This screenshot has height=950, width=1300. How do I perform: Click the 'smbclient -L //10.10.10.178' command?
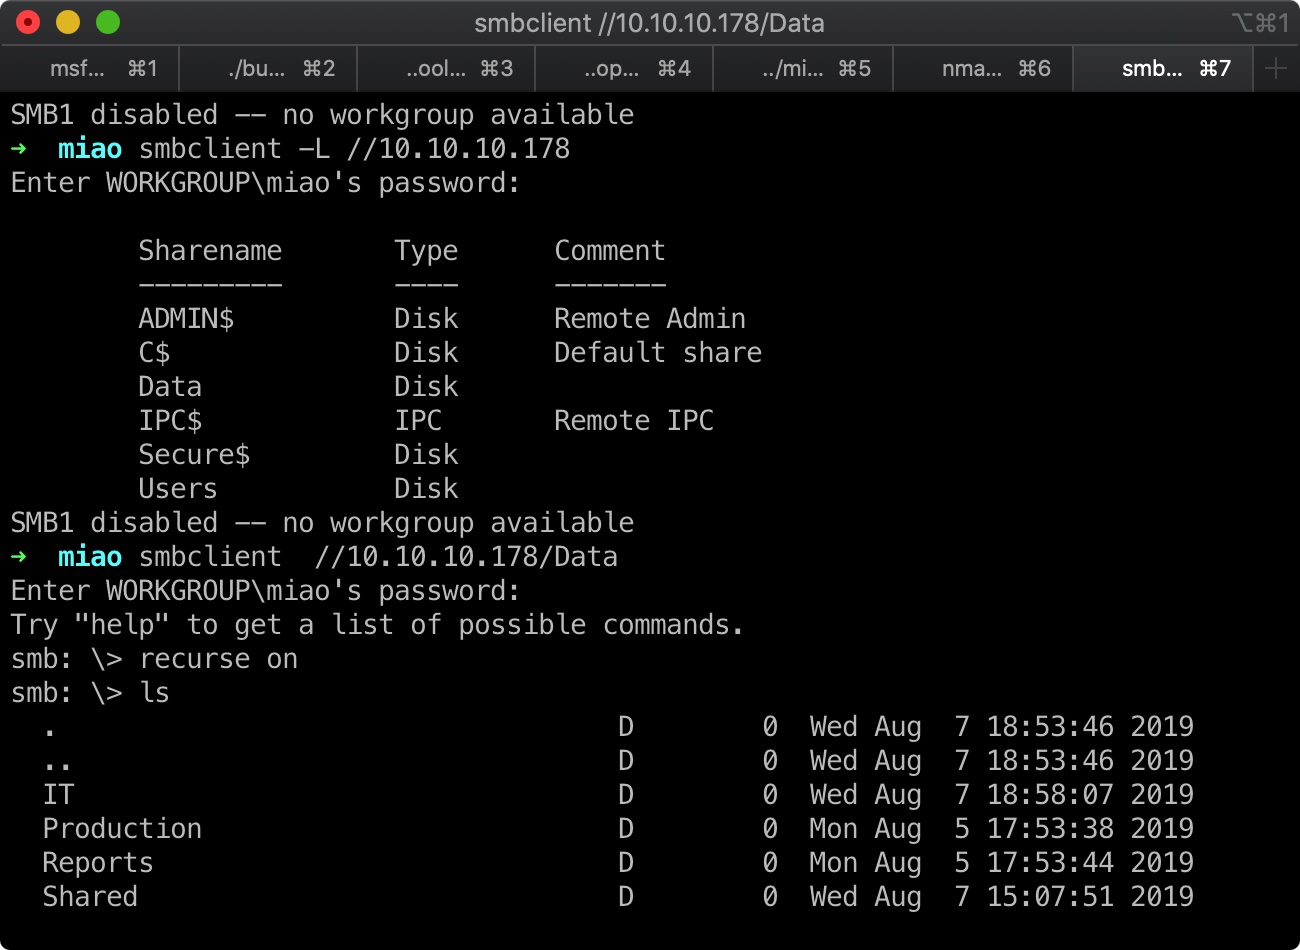tap(354, 149)
